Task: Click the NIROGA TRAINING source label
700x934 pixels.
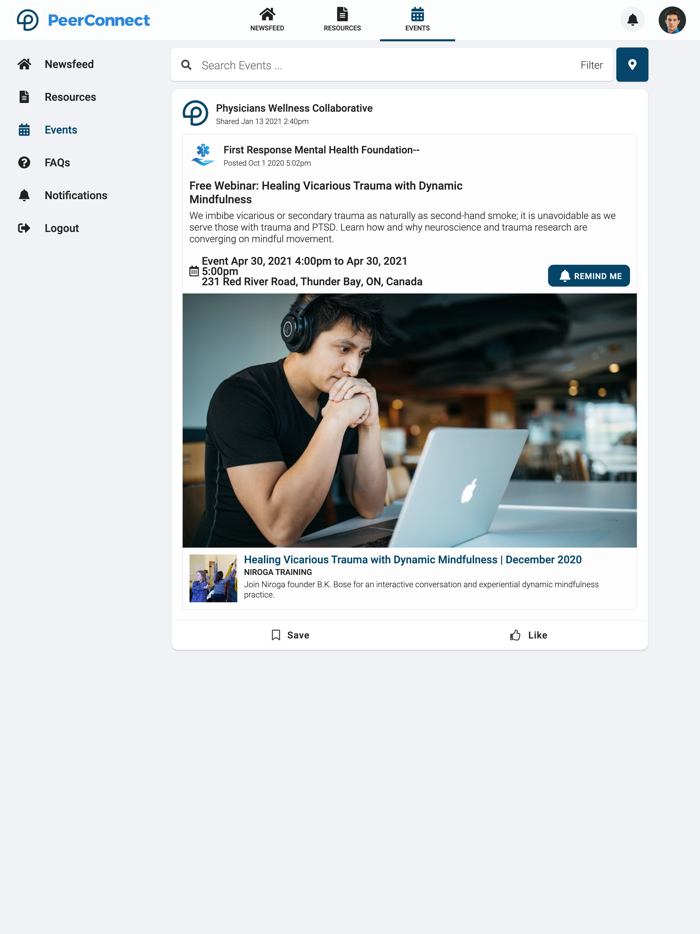Action: (x=278, y=572)
